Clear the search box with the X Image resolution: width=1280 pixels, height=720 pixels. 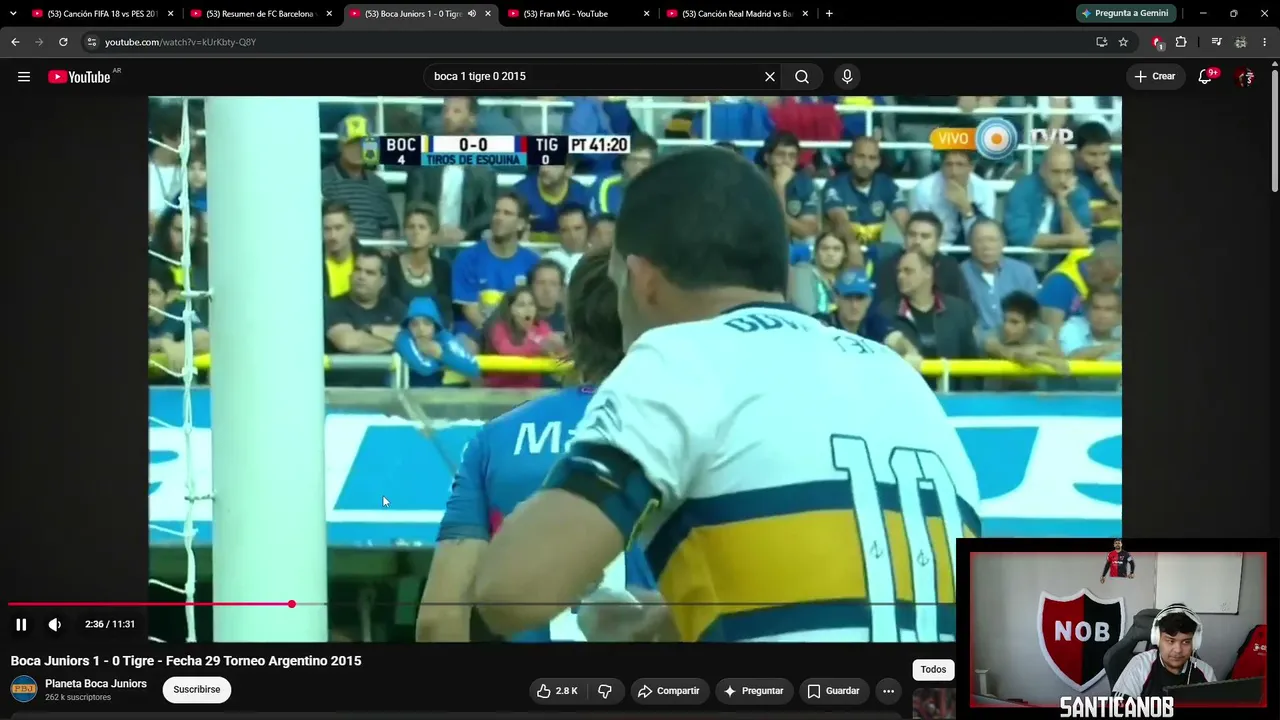770,77
